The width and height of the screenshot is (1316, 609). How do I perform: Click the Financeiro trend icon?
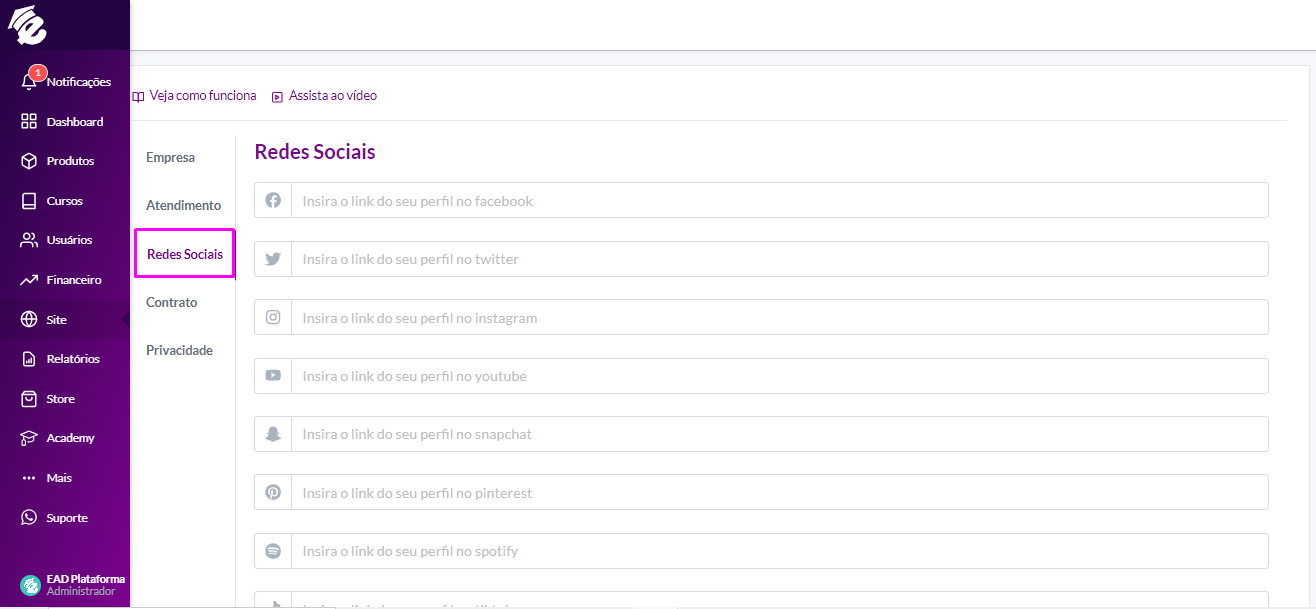pyautogui.click(x=29, y=280)
